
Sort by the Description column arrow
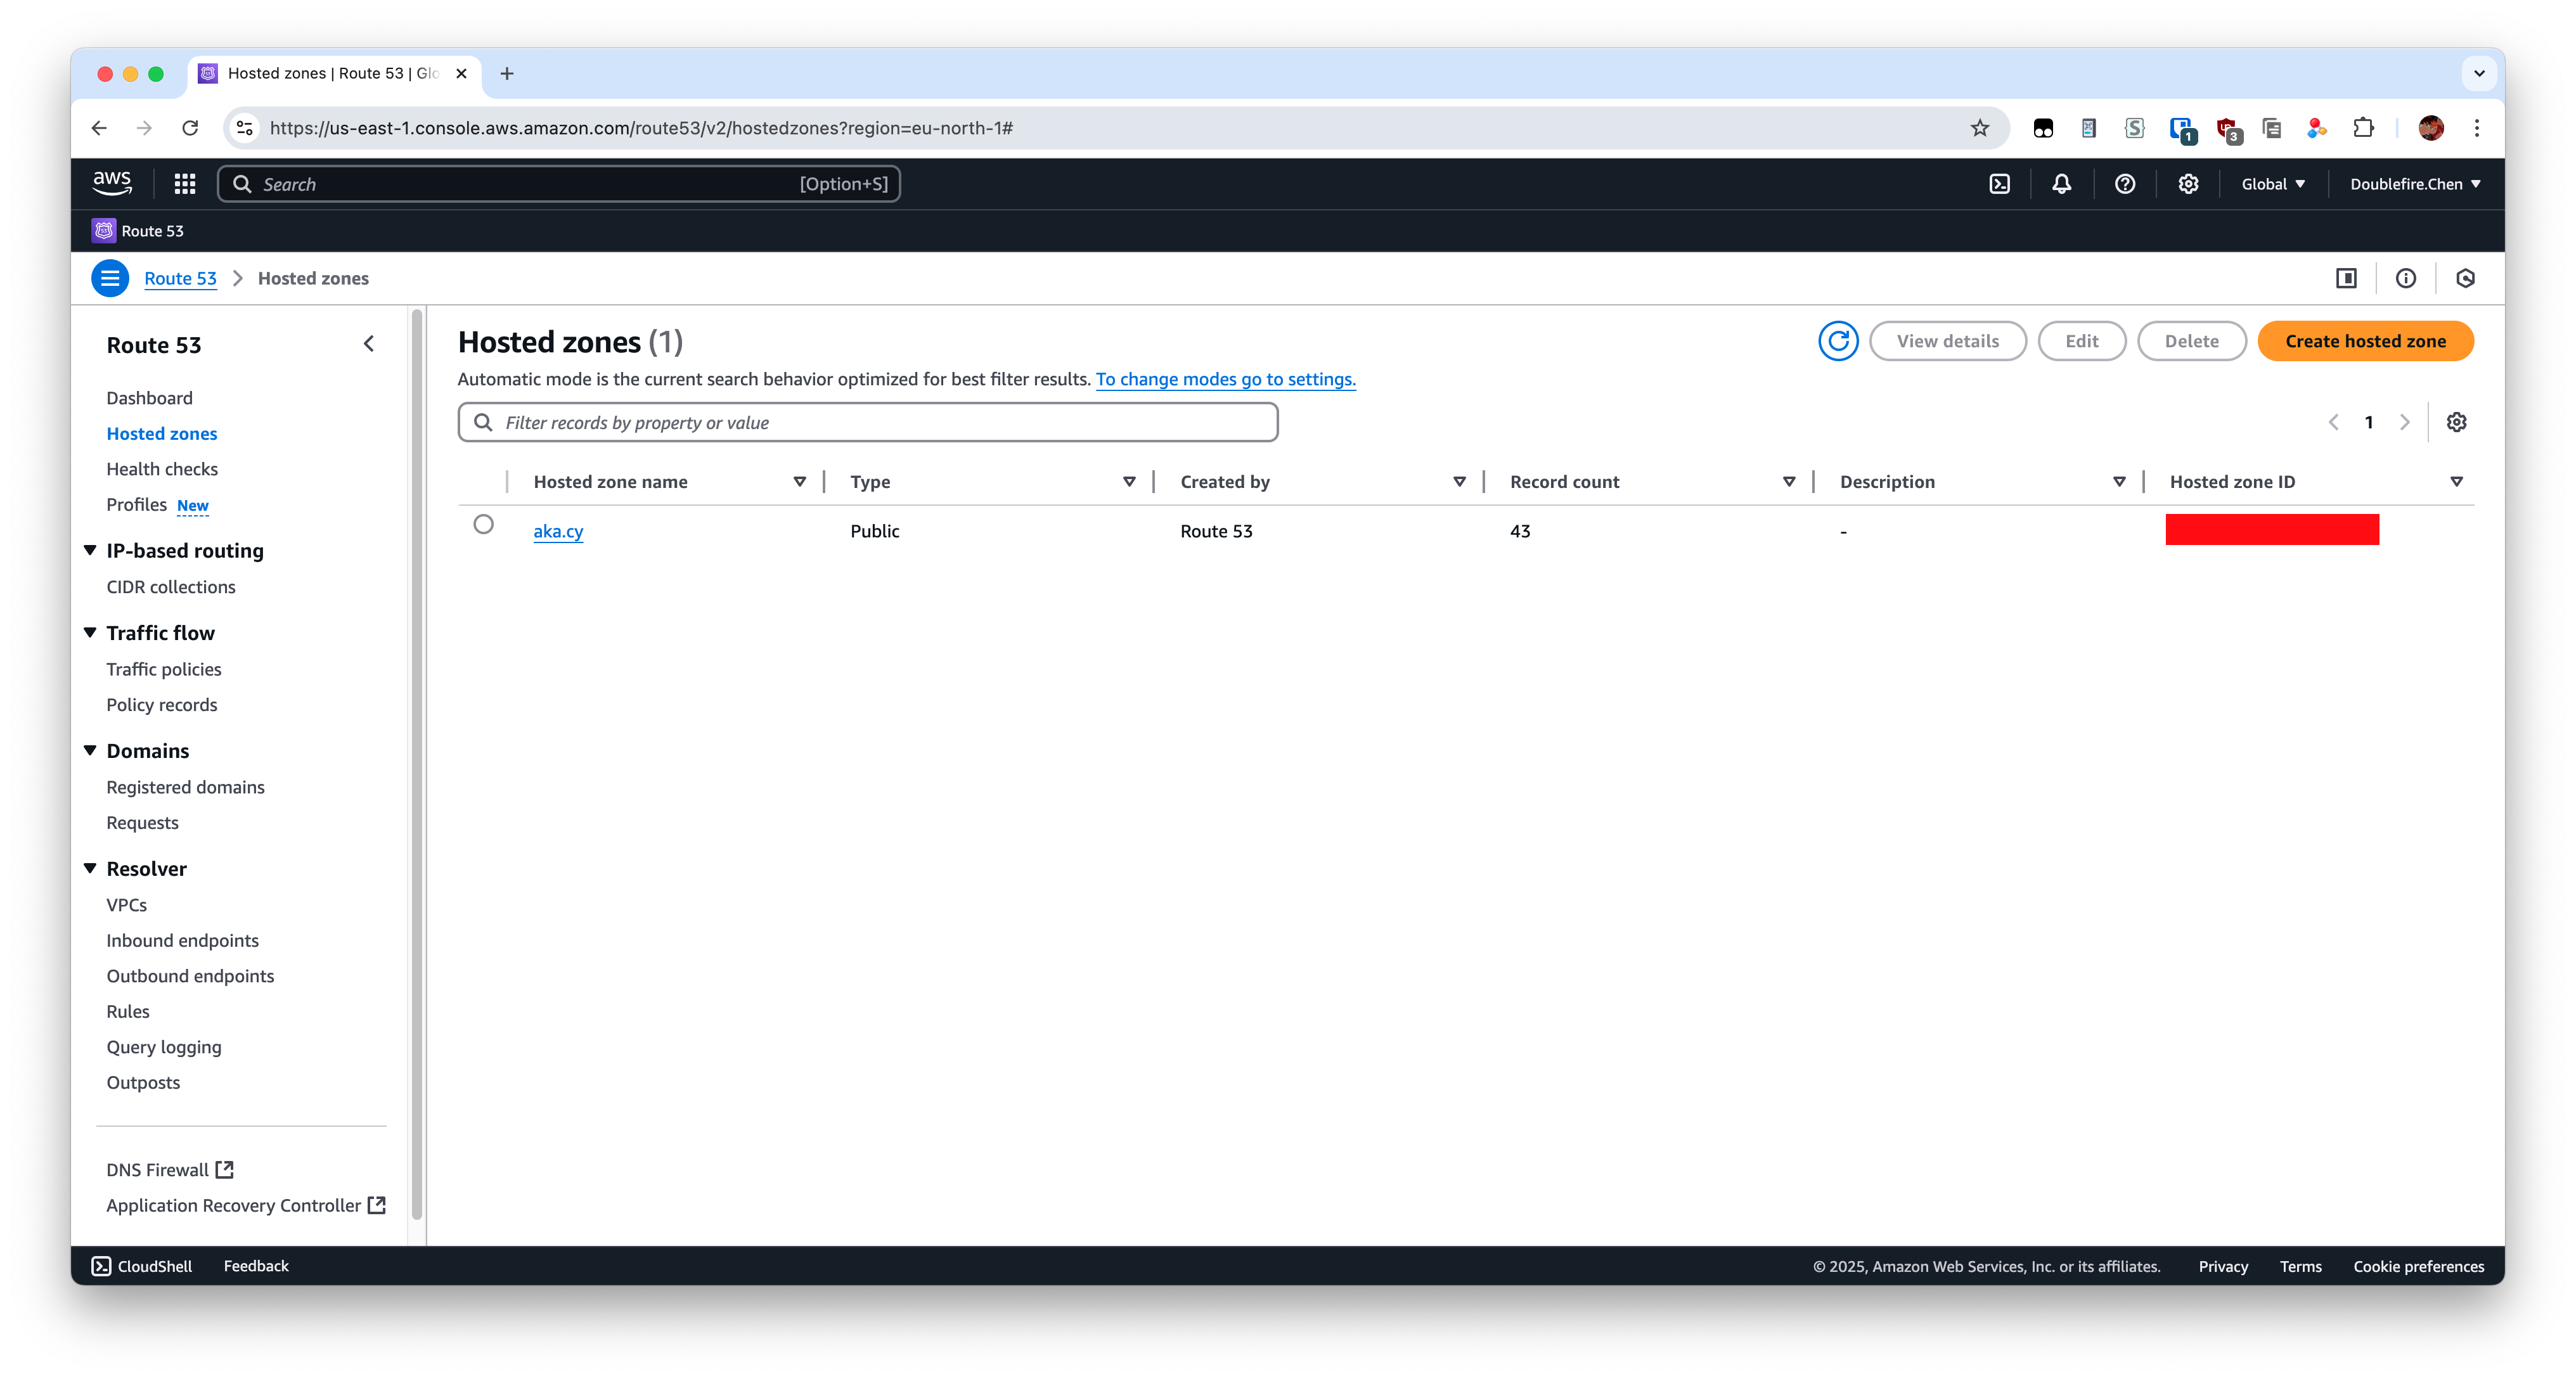pos(2119,482)
